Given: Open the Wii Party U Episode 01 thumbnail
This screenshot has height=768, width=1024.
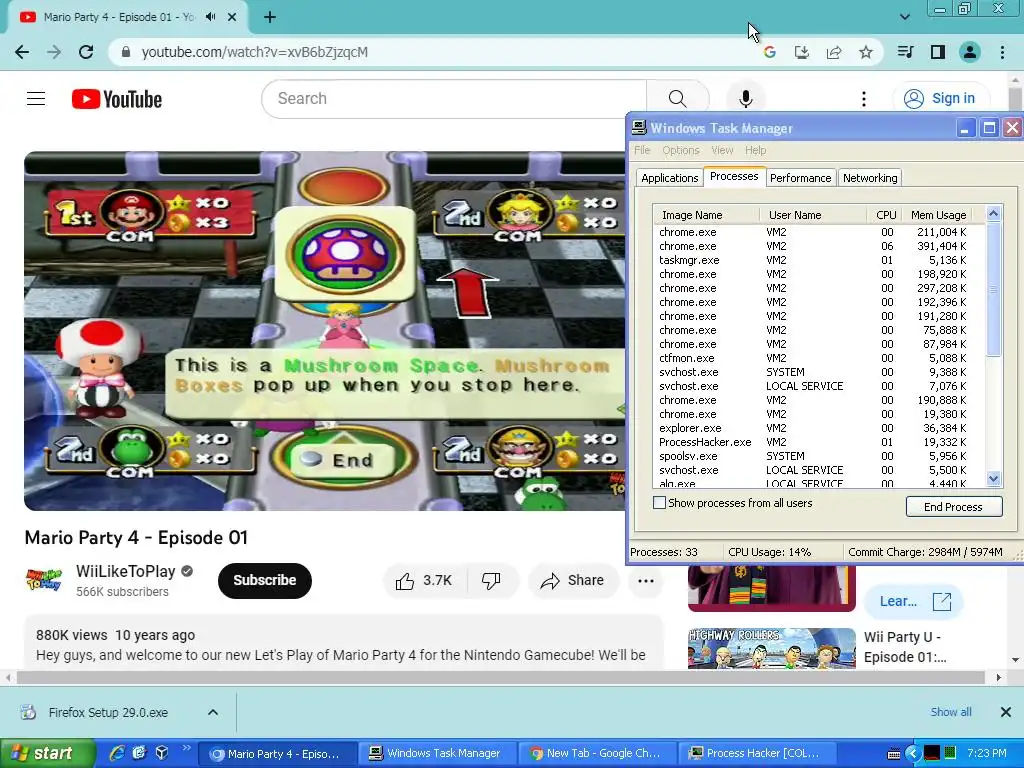Looking at the screenshot, I should tap(771, 648).
